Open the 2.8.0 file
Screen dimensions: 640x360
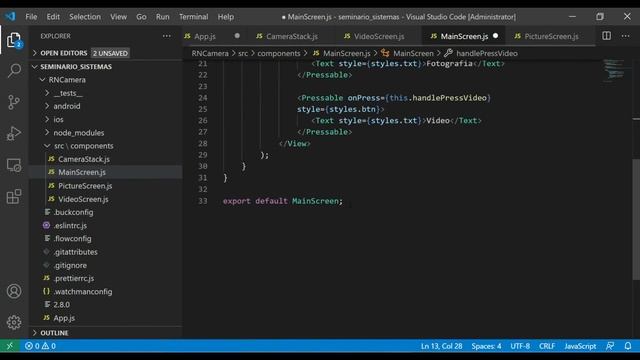[x=62, y=304]
